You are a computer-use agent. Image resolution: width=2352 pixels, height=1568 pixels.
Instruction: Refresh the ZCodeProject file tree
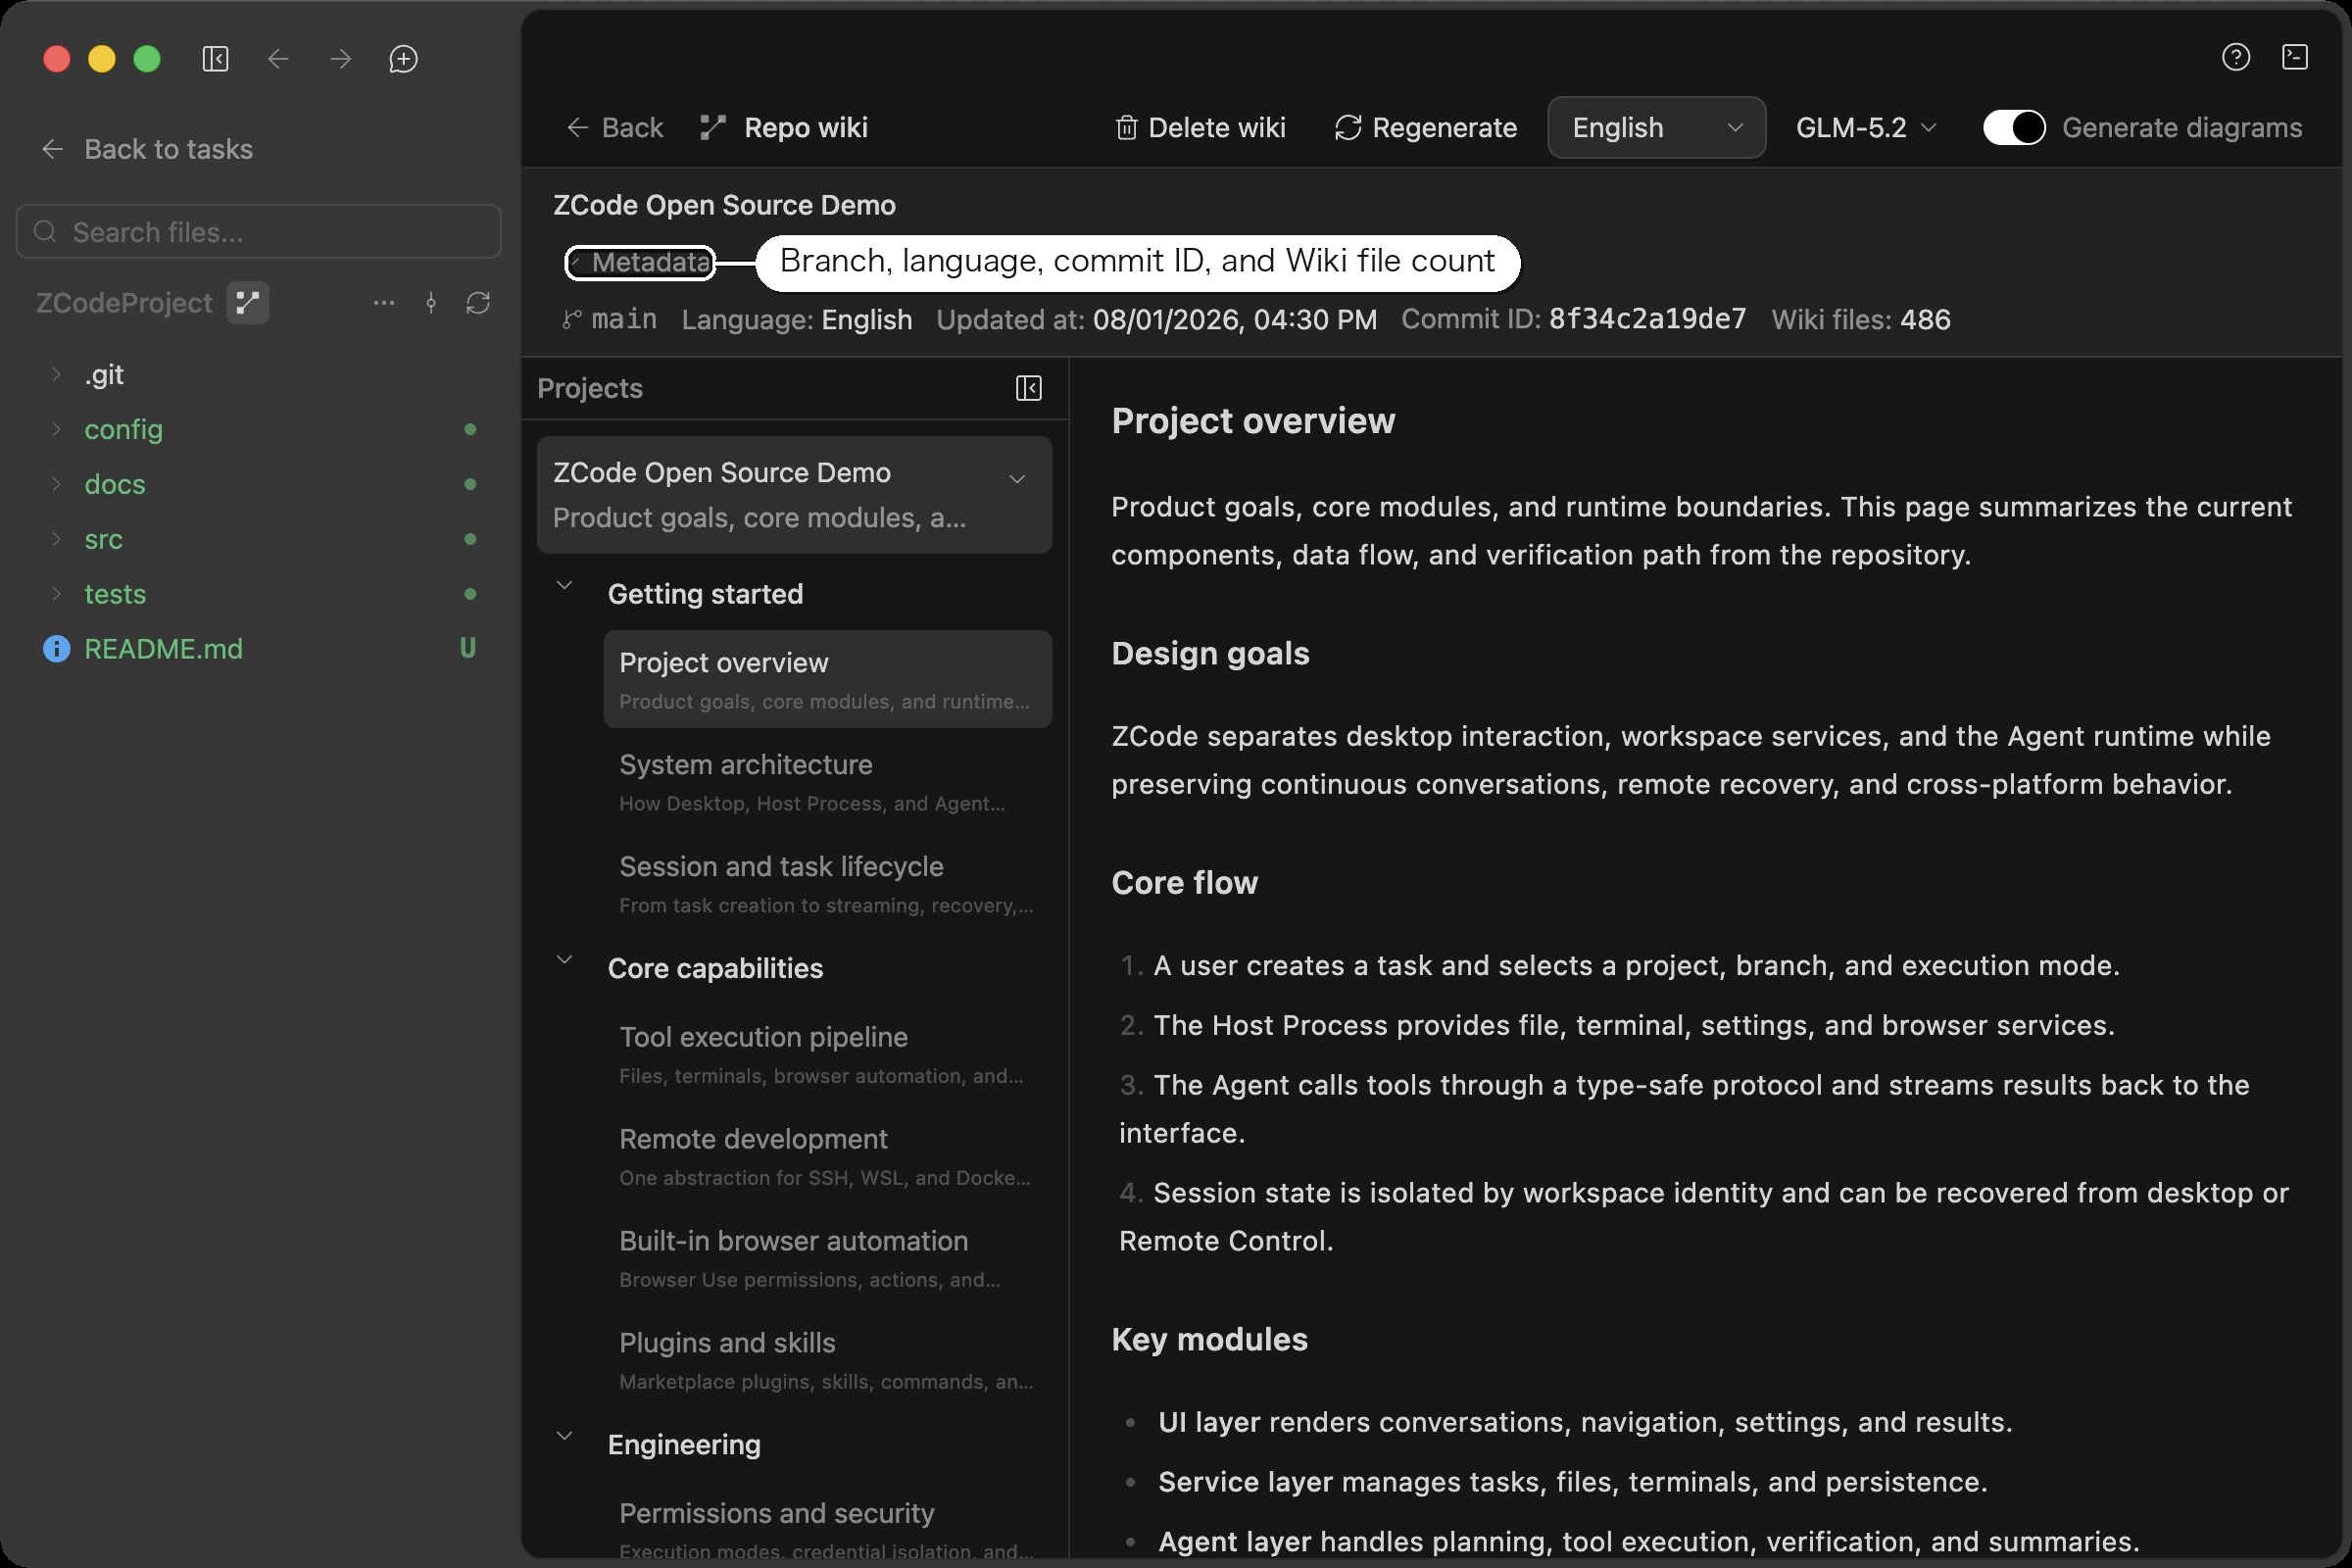[x=478, y=303]
